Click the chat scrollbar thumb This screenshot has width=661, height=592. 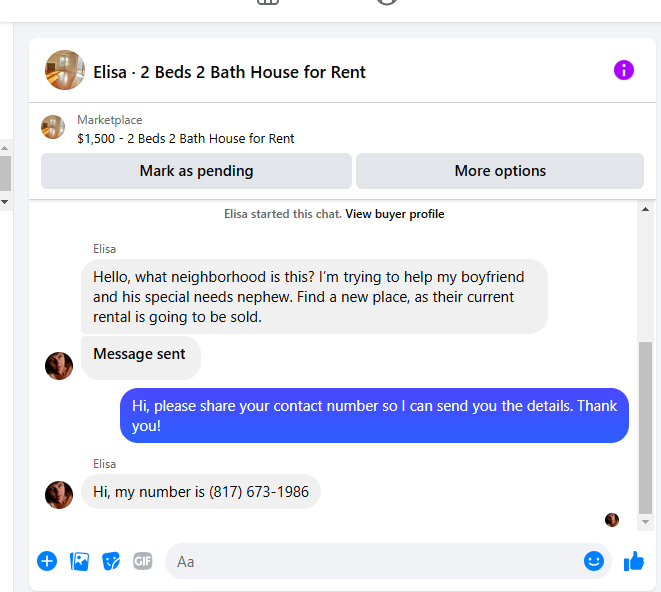(645, 427)
